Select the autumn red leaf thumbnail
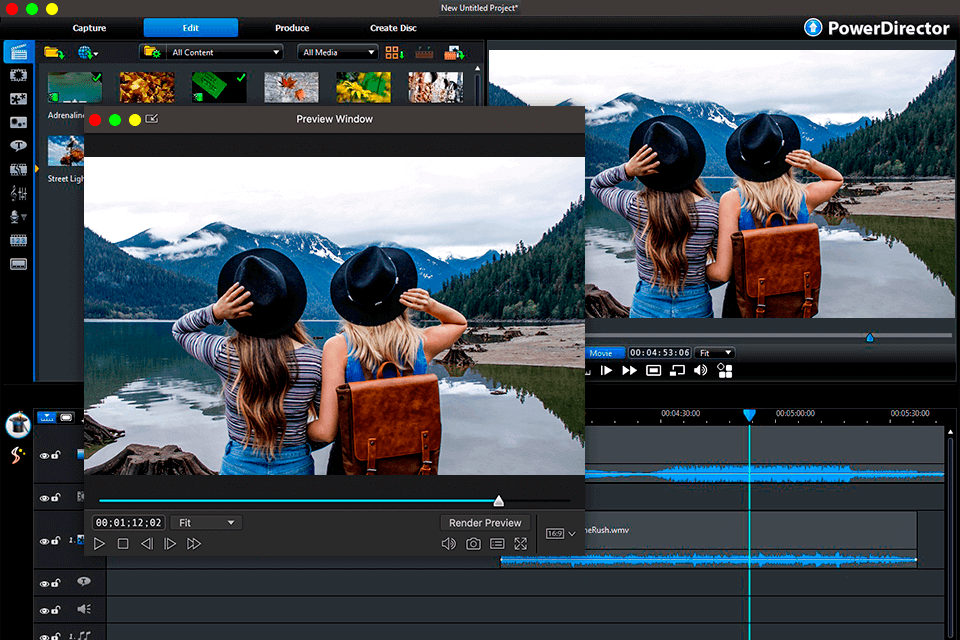The height and width of the screenshot is (640, 960). click(291, 87)
